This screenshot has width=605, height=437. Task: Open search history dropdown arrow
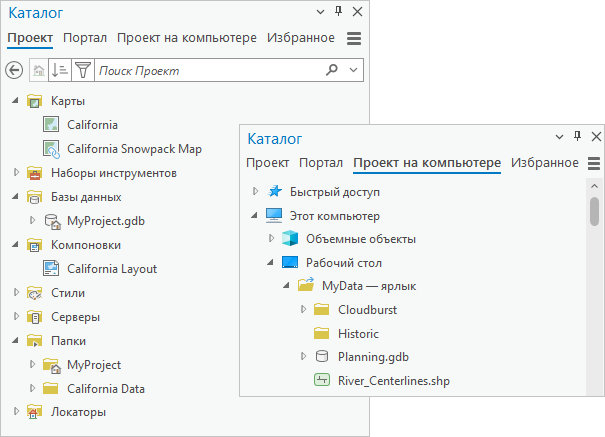[355, 70]
